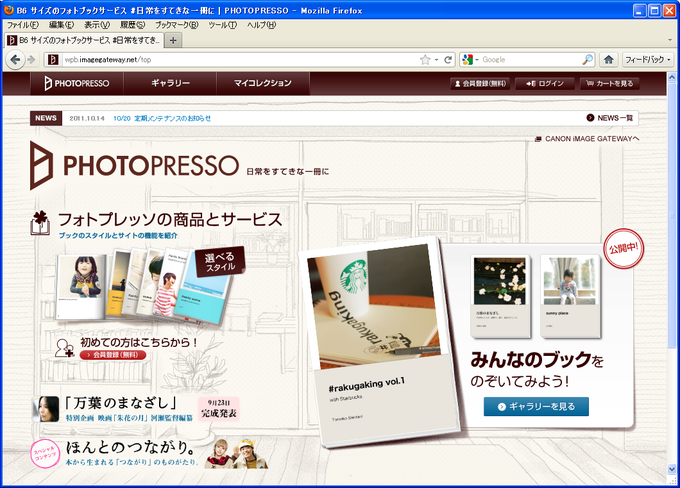Click the 9月23日 完成発表 label
This screenshot has height=488, width=680.
click(x=219, y=409)
